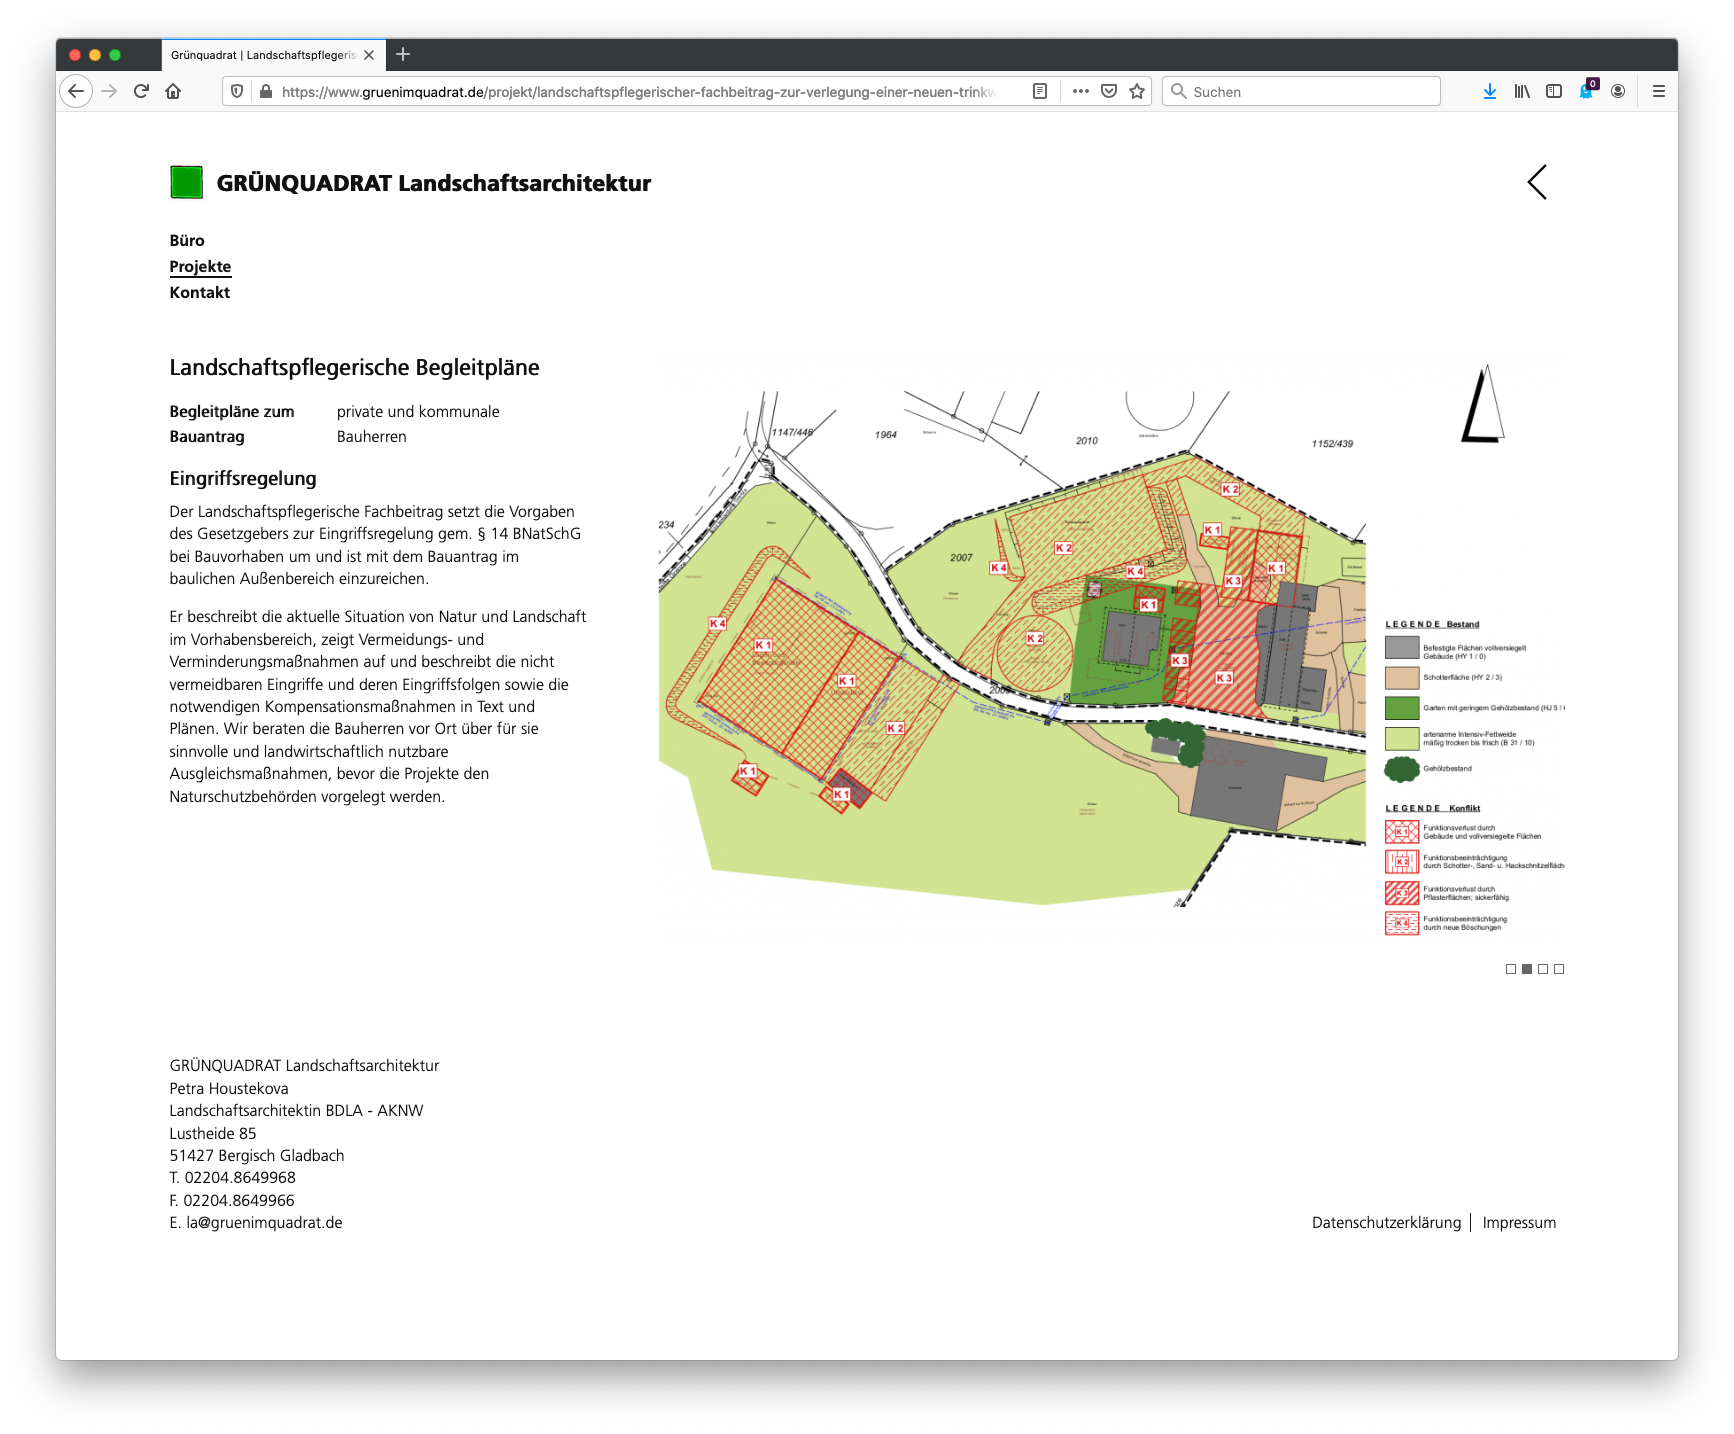Click the browser forward arrow
This screenshot has height=1434, width=1734.
pyautogui.click(x=109, y=91)
